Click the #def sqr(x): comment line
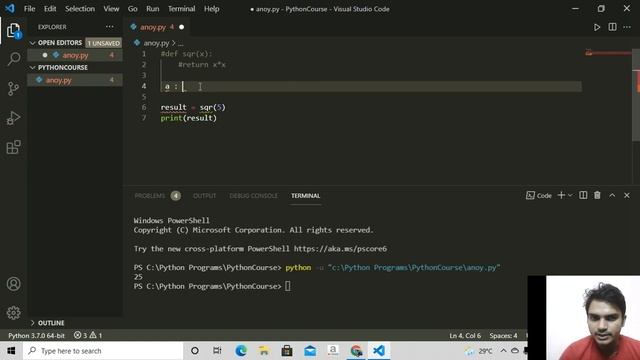The width and height of the screenshot is (640, 360). point(187,54)
